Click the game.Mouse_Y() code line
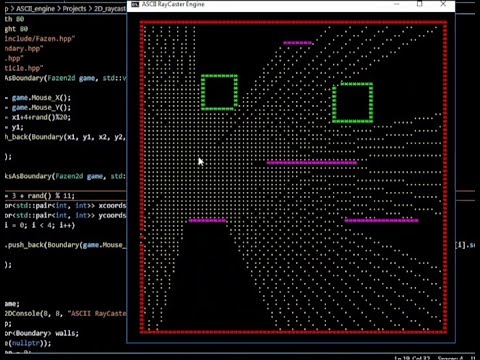Image resolution: width=480 pixels, height=360 pixels. (x=38, y=107)
